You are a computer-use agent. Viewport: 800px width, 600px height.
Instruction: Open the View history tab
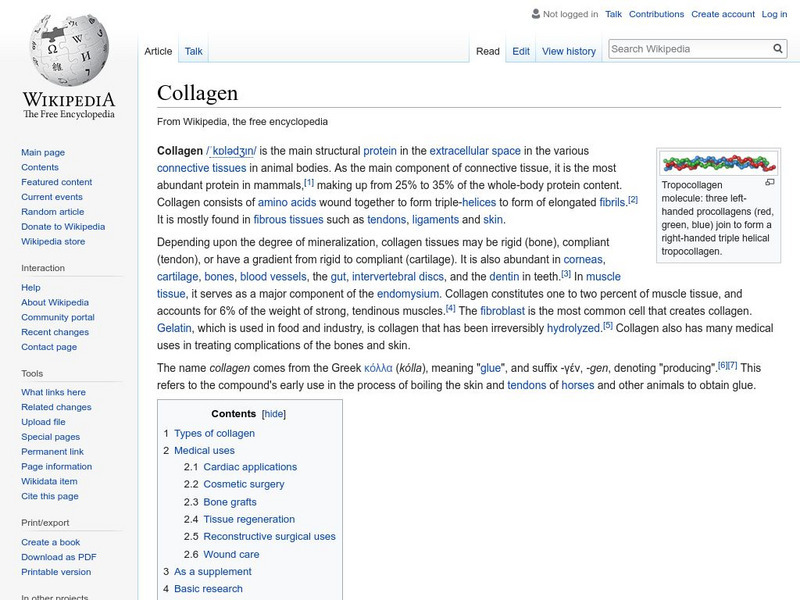(569, 50)
